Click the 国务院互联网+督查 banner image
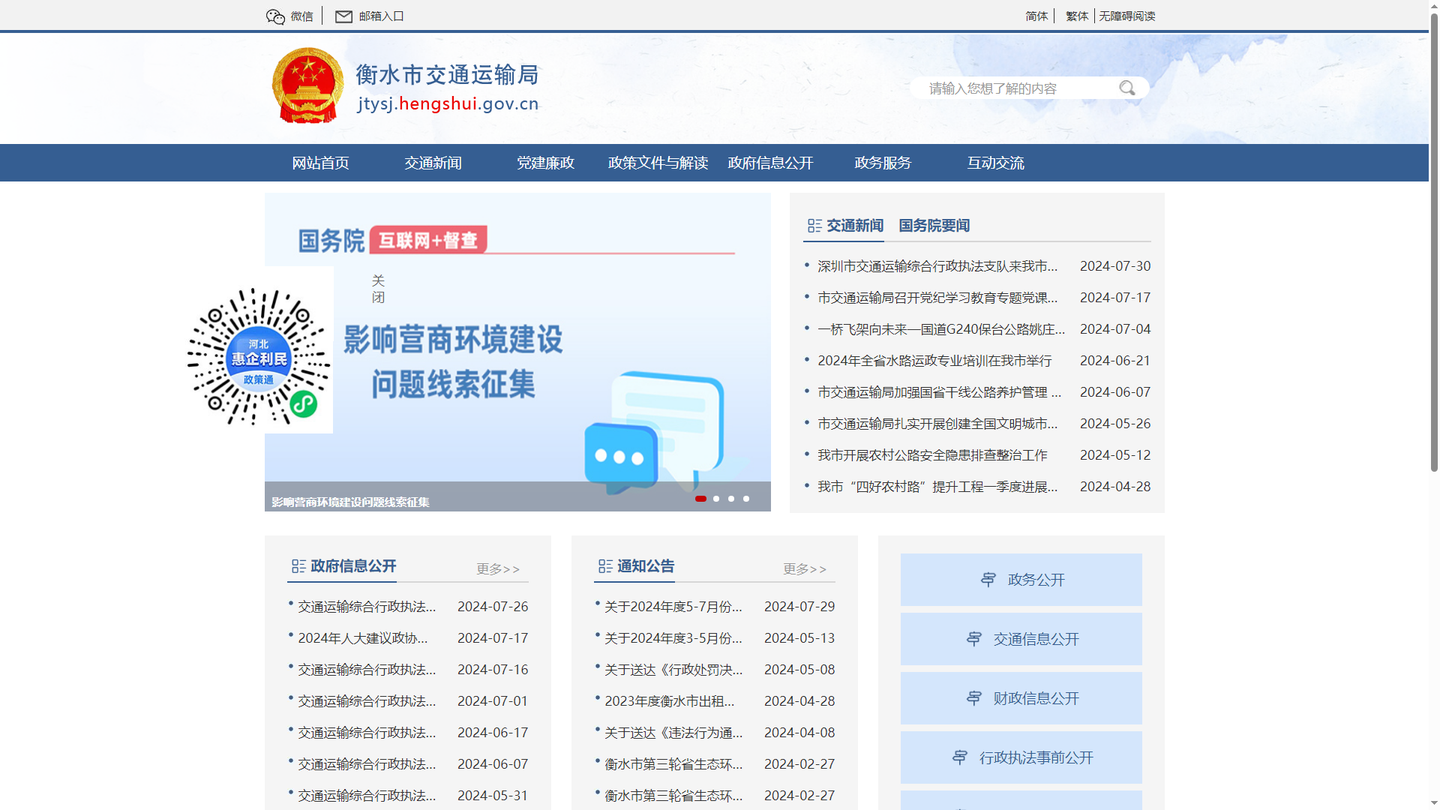Screen dimensions: 1440x810 (x=518, y=352)
